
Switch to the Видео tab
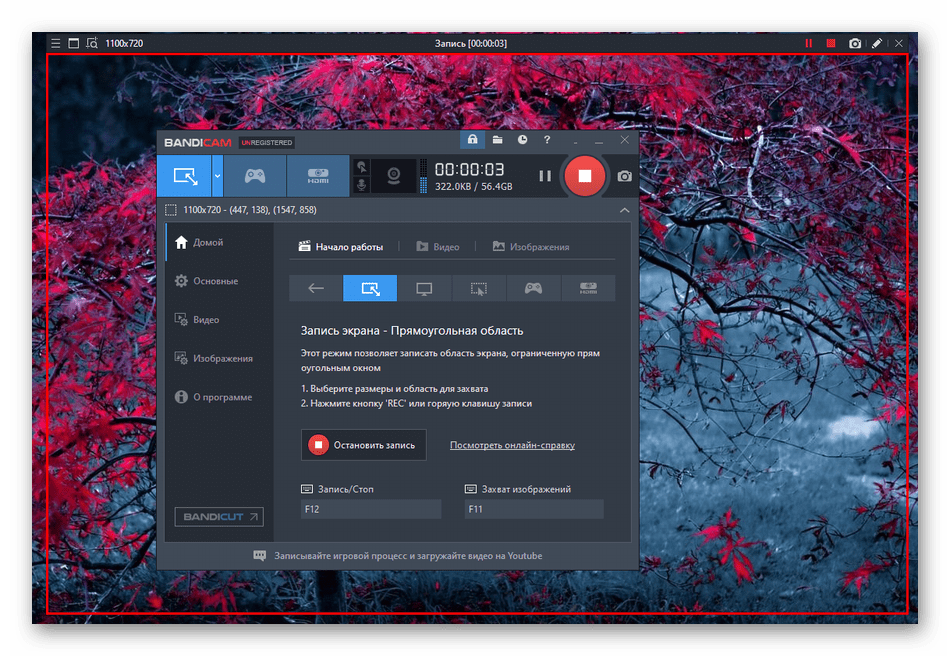(438, 247)
